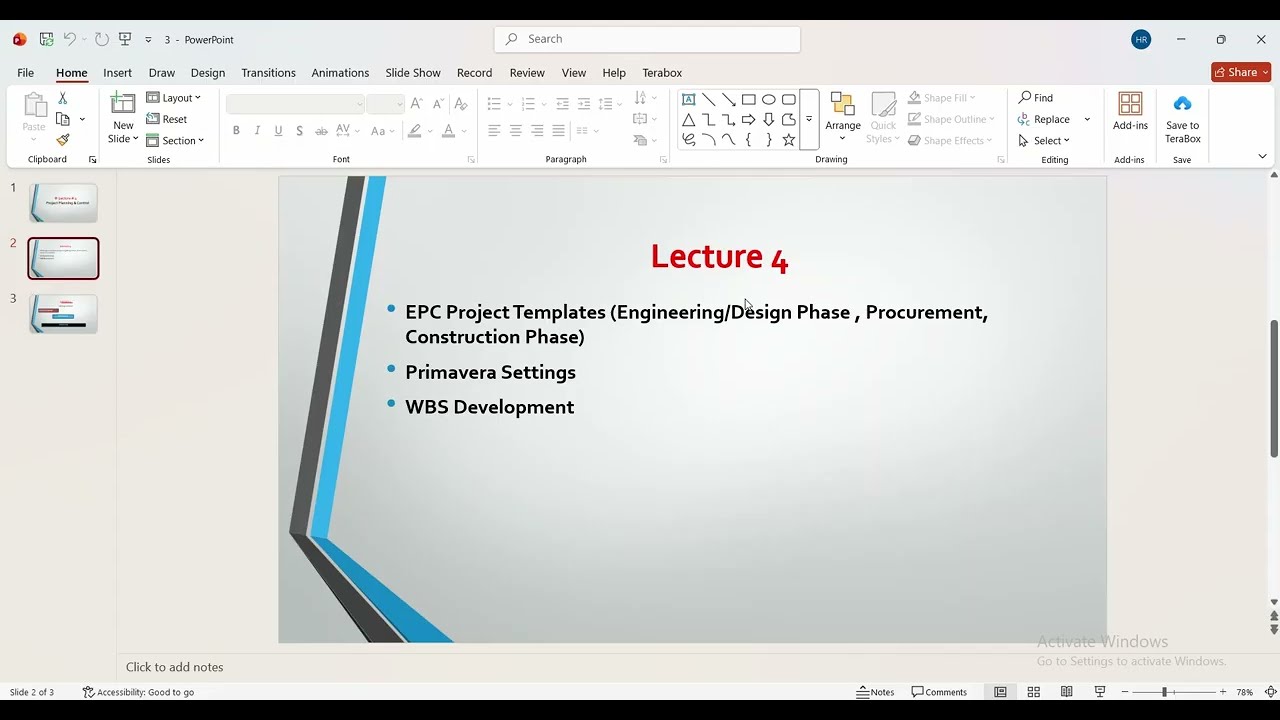
Task: Clear all formatting icon
Action: [461, 104]
